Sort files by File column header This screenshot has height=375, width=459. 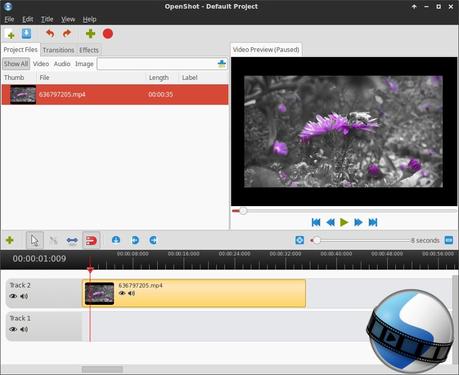[x=91, y=77]
